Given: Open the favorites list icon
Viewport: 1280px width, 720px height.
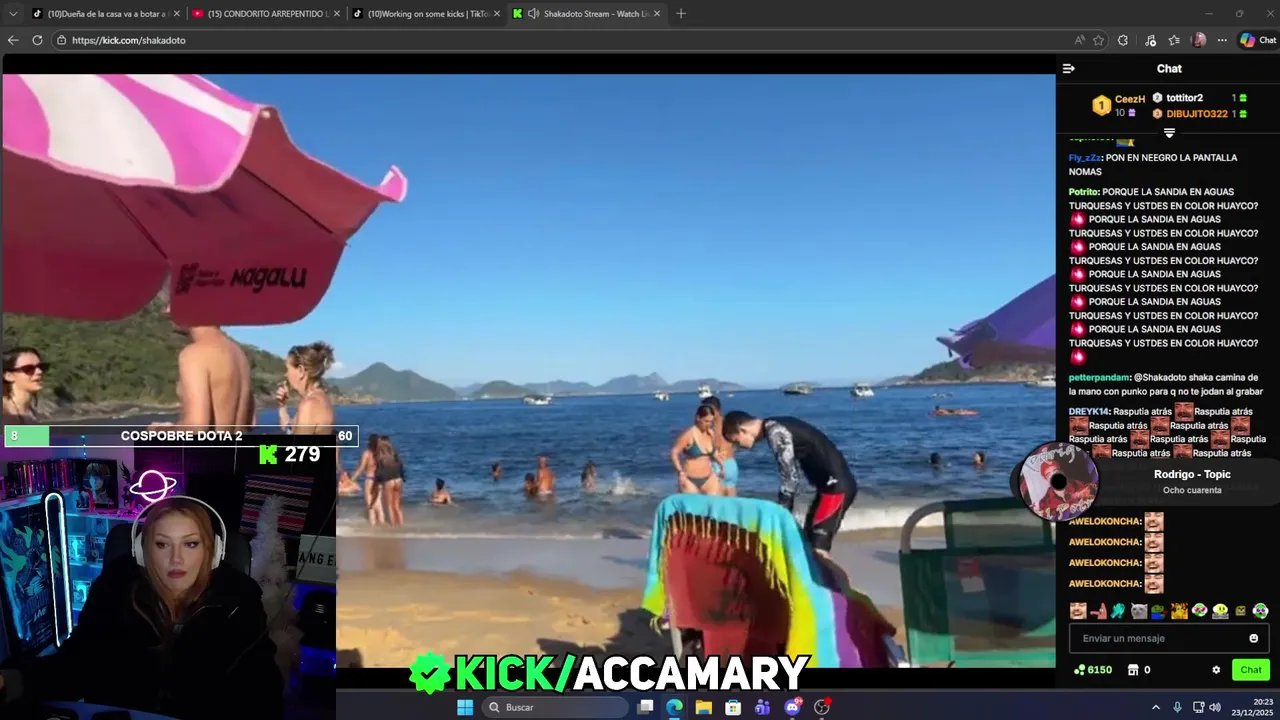Looking at the screenshot, I should pos(1174,40).
